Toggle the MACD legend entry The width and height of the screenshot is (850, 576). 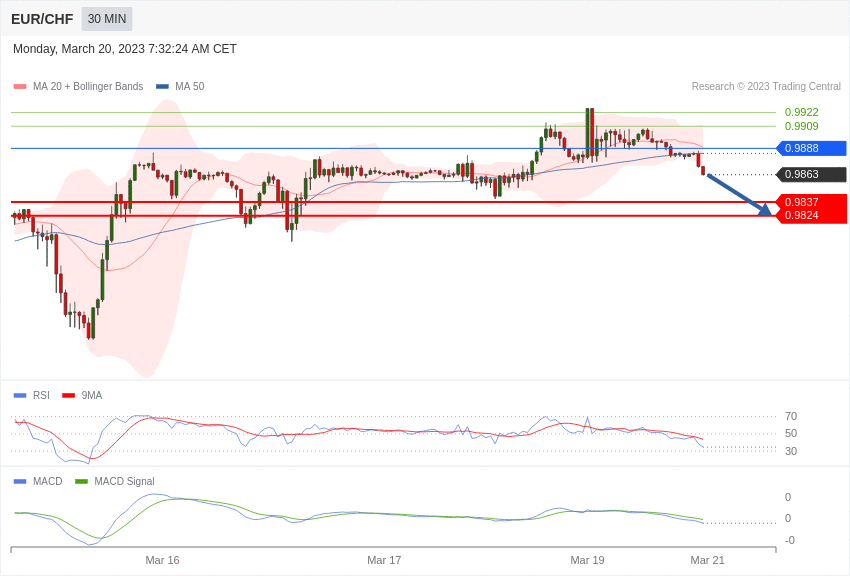point(38,481)
